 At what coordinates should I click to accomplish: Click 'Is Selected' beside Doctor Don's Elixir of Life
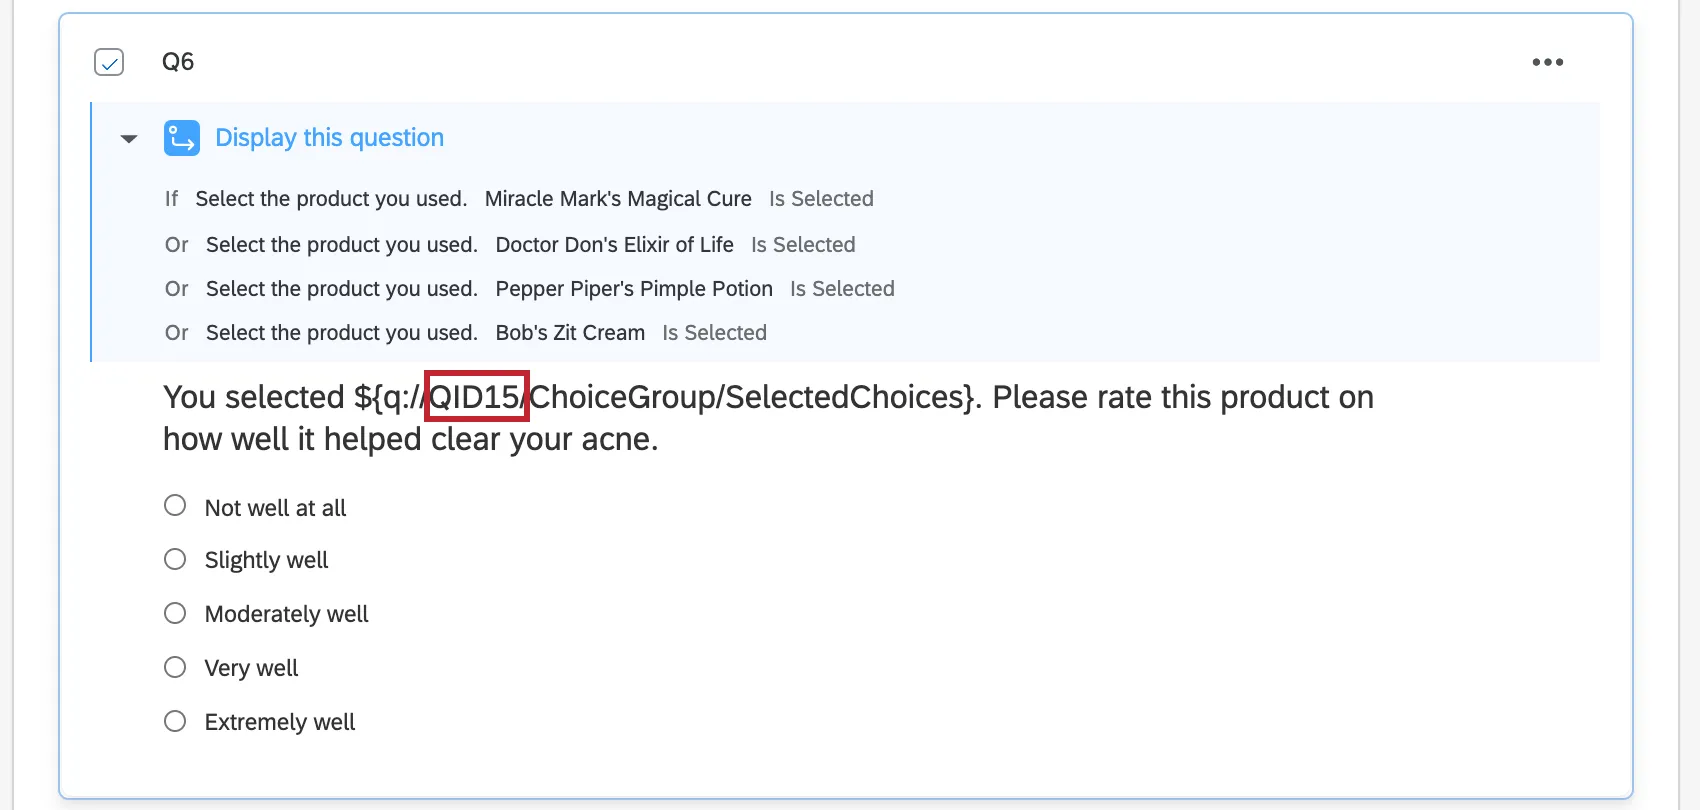pos(803,244)
